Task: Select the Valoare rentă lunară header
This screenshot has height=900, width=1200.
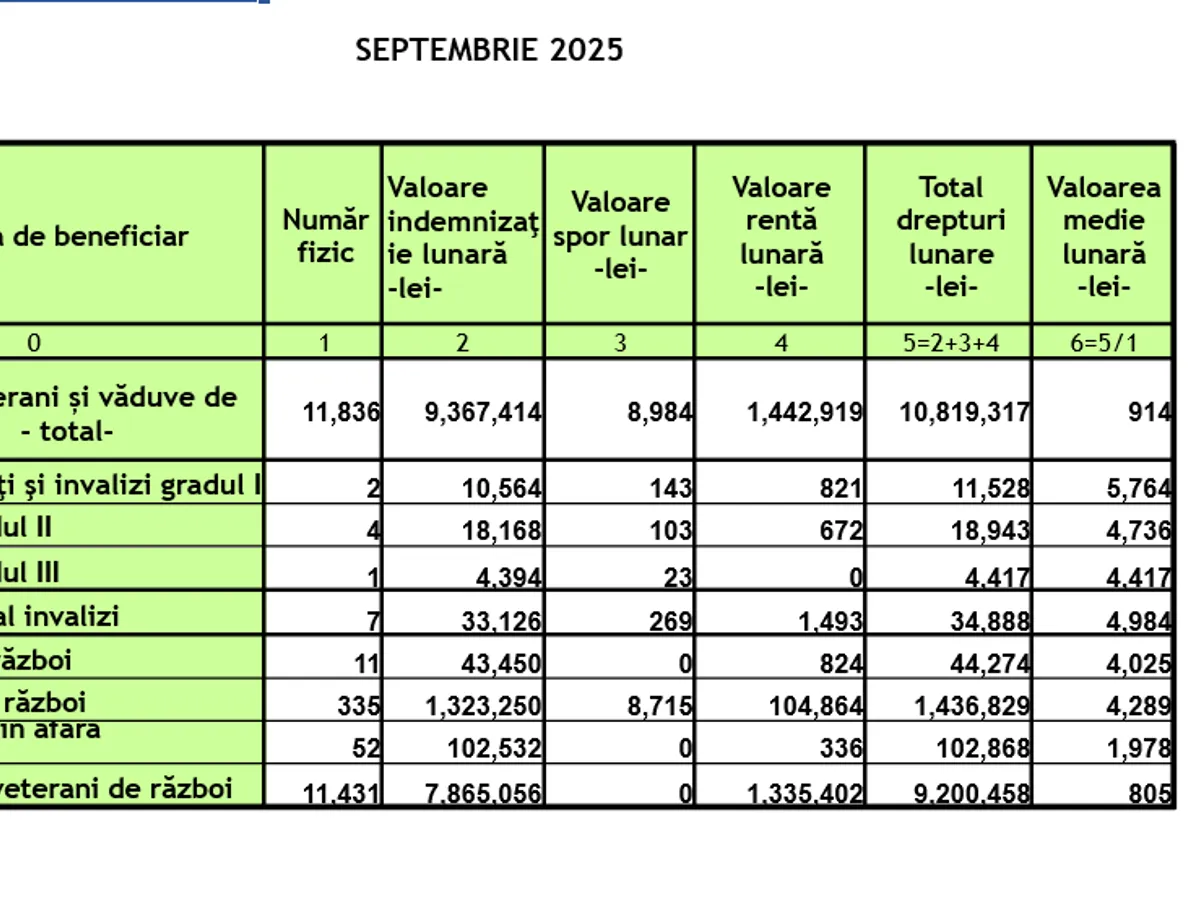Action: [780, 236]
